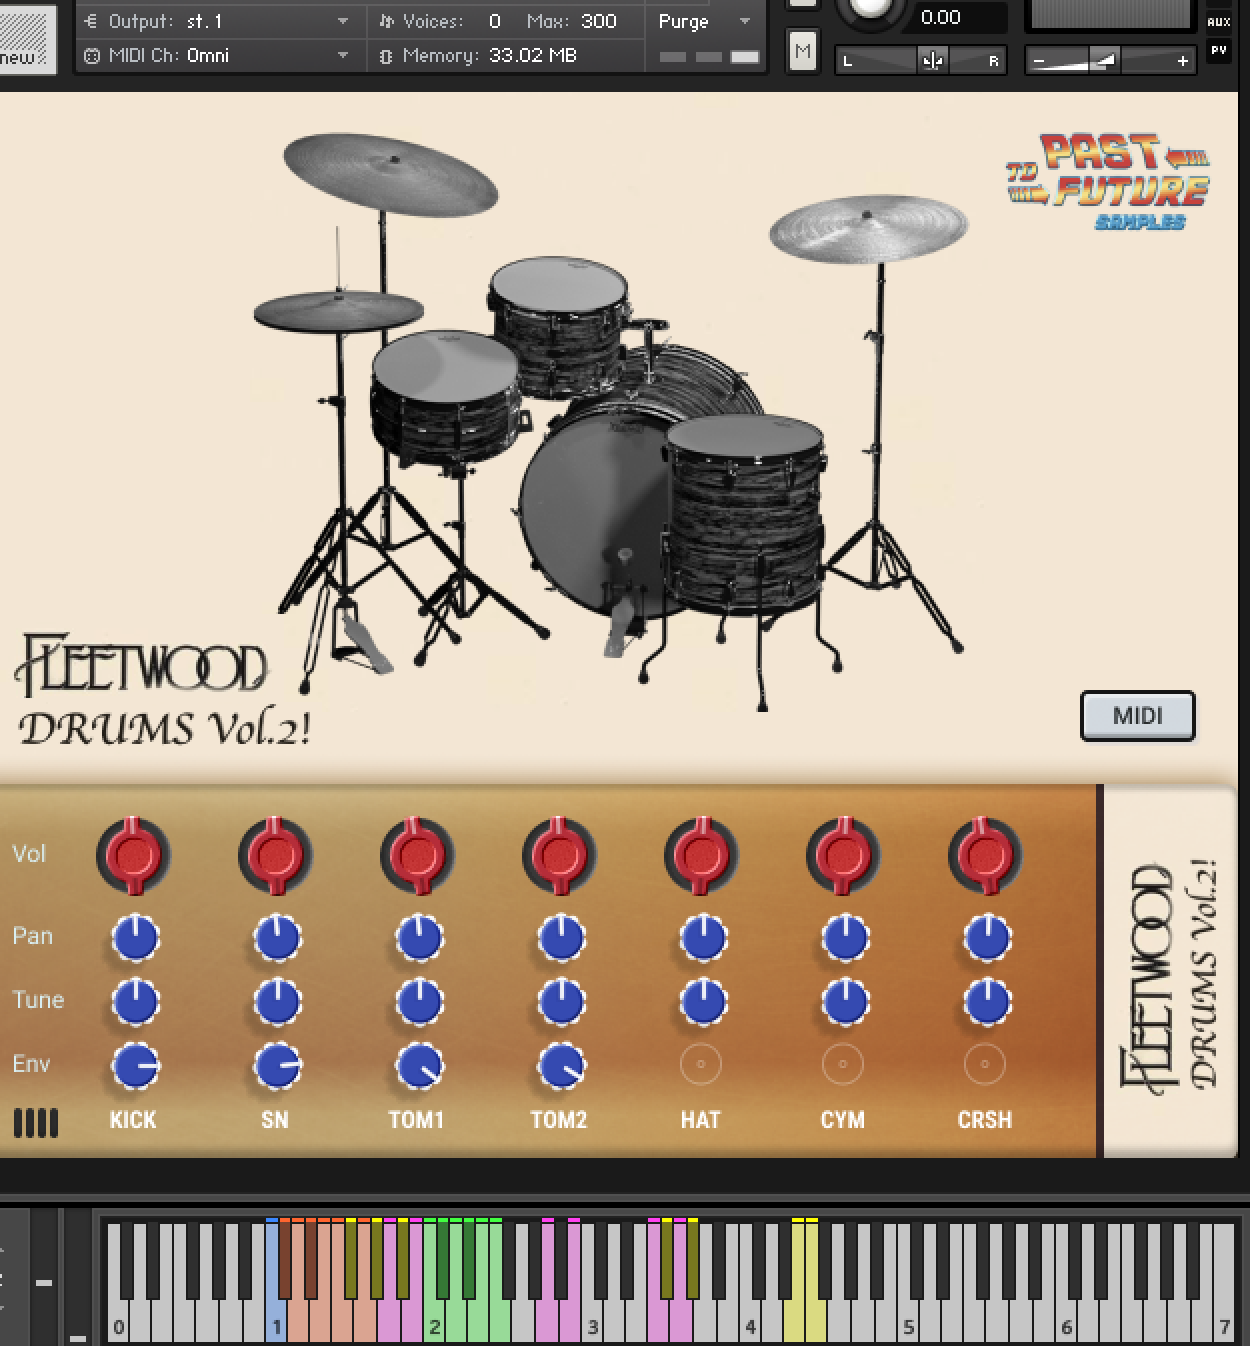Click the CYM pan knob

pos(845,938)
